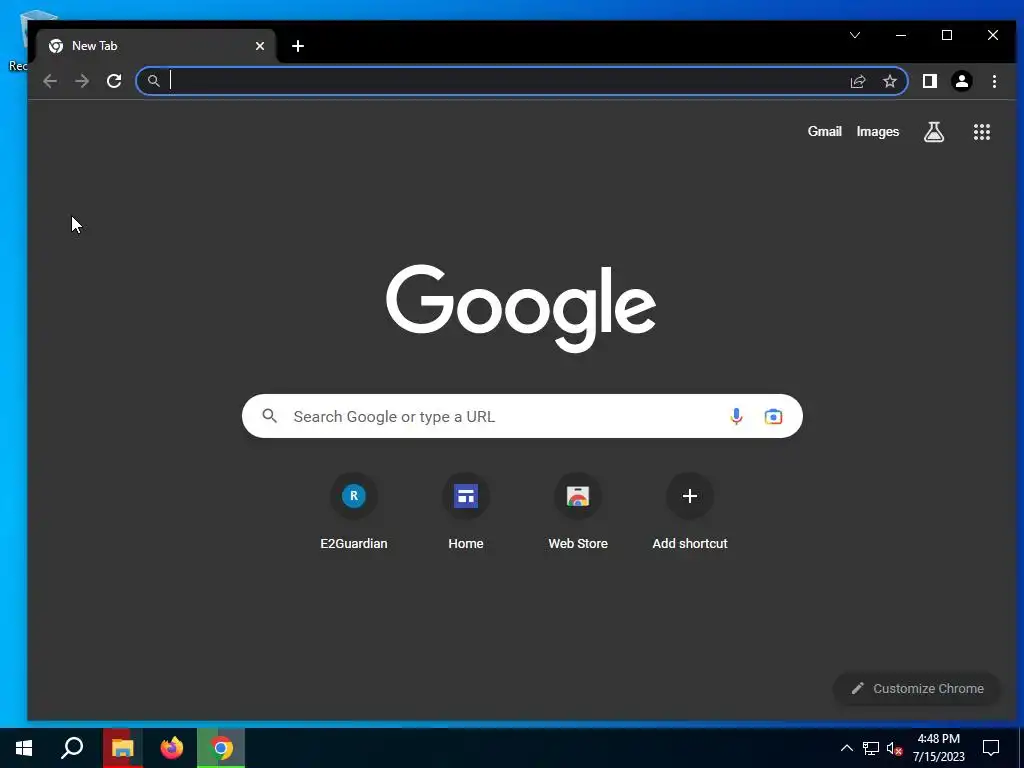Search by image with the camera icon
The image size is (1024, 768).
(x=773, y=416)
